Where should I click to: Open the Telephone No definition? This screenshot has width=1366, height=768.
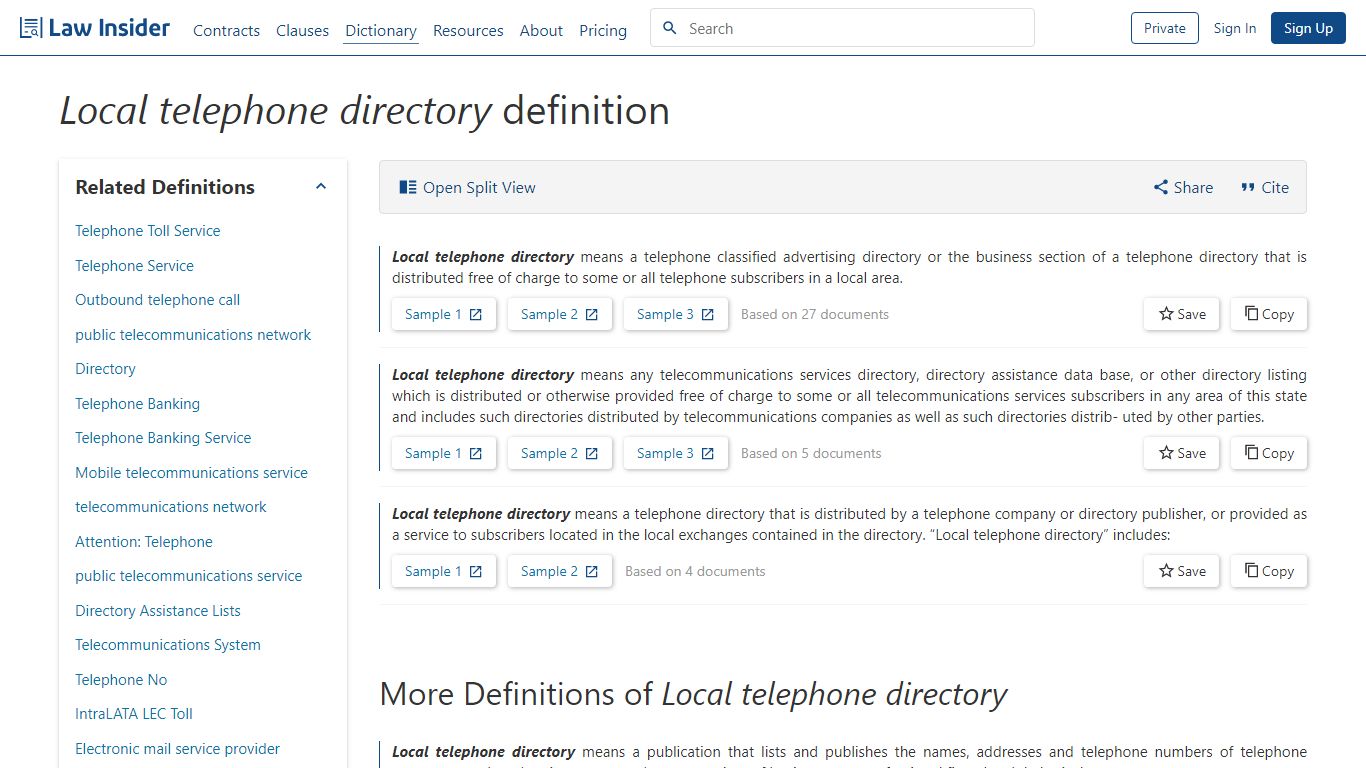click(x=121, y=680)
